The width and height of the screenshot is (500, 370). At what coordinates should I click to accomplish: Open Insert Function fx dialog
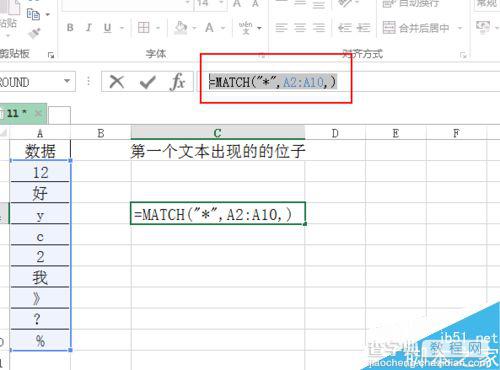click(177, 82)
